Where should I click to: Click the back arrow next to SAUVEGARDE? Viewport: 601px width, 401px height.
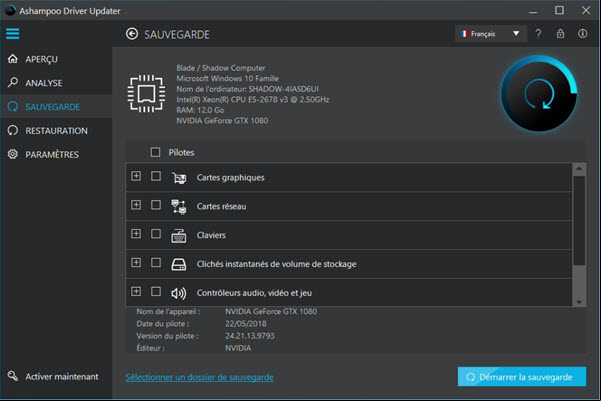pos(132,34)
